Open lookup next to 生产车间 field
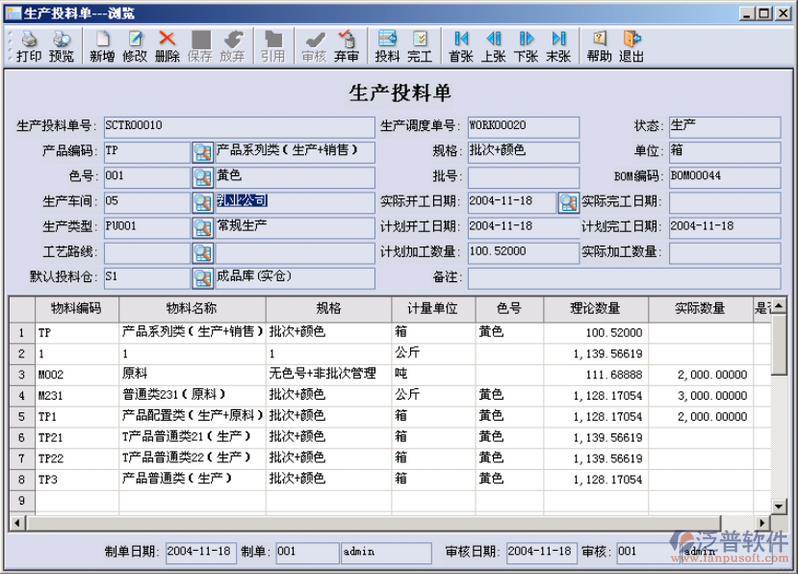 click(x=202, y=202)
